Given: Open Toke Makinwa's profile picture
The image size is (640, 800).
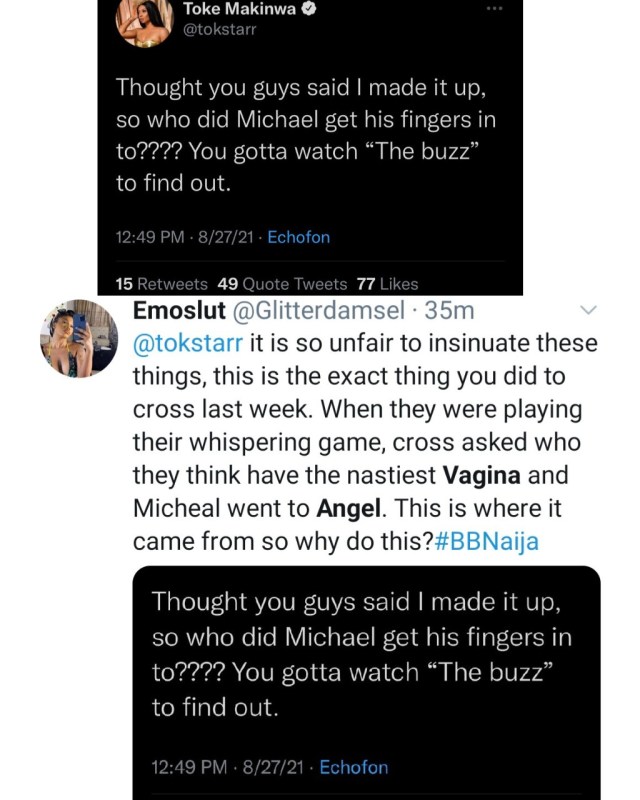Looking at the screenshot, I should click(x=145, y=23).
